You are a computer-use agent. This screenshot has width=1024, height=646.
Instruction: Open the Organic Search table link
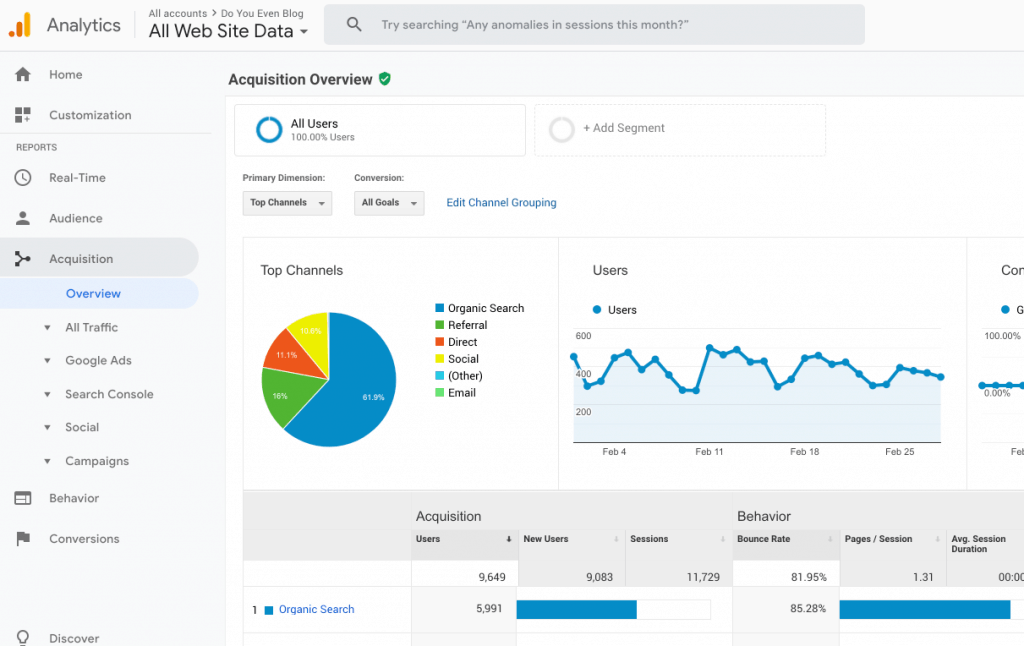coord(317,609)
